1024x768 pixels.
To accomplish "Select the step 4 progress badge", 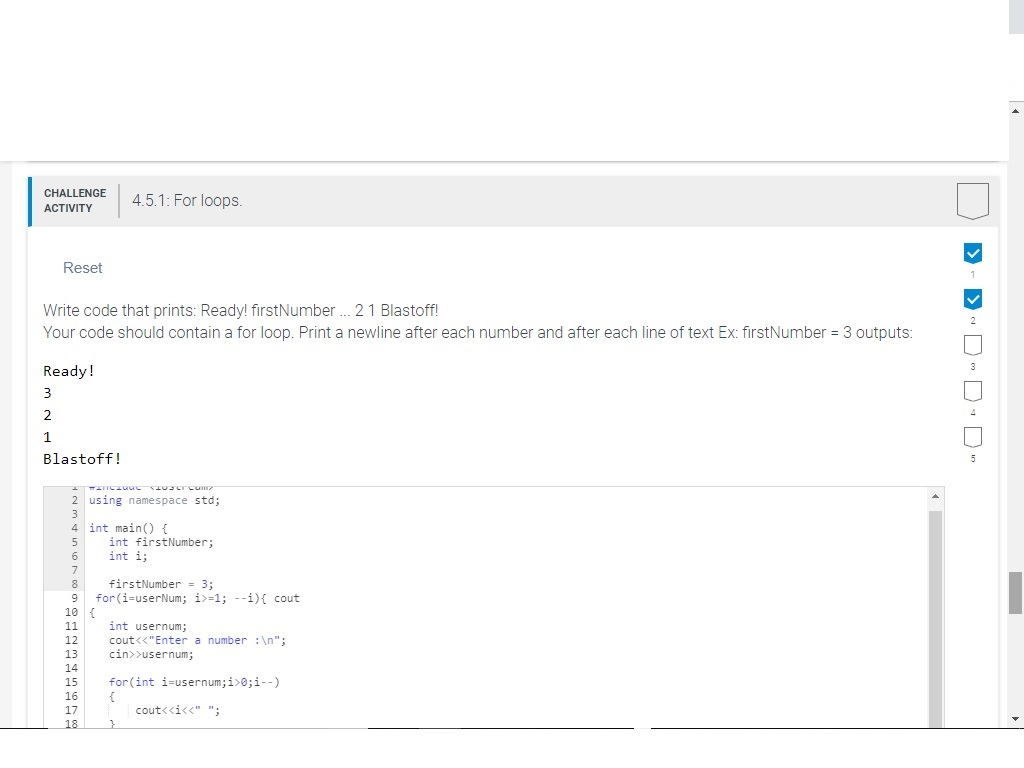I will (x=972, y=391).
